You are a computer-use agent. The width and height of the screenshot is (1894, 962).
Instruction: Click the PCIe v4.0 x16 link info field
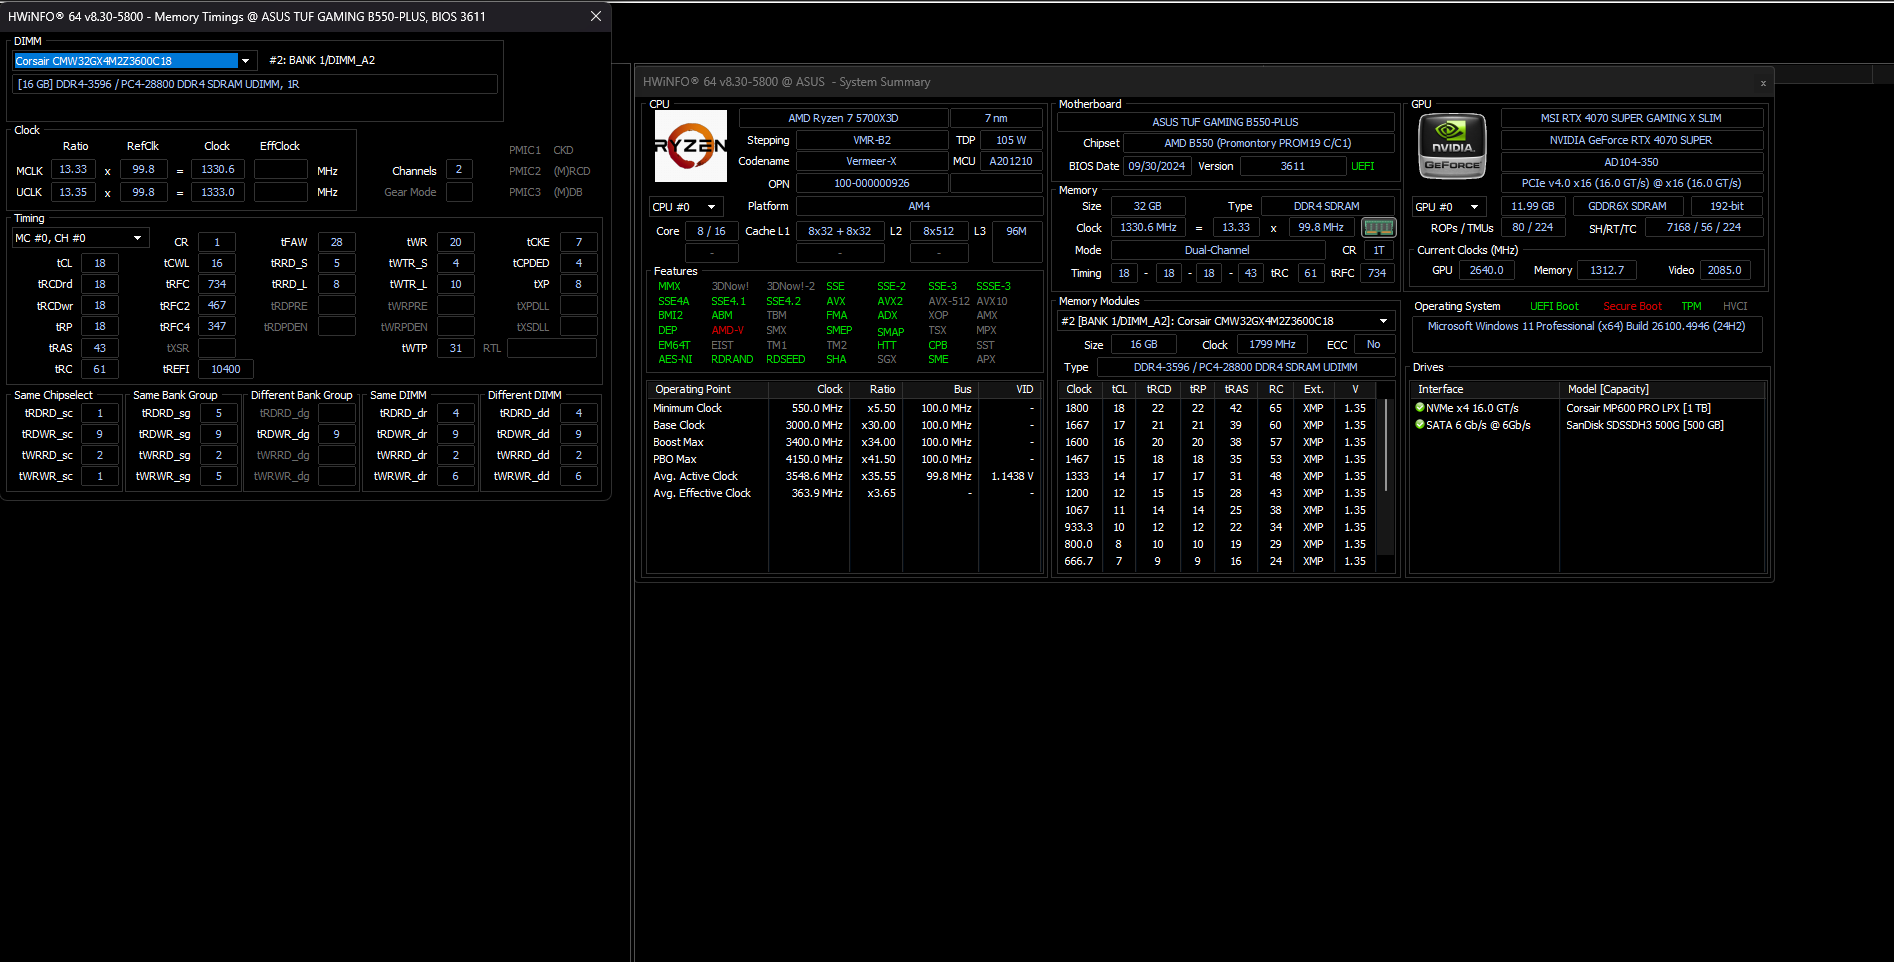(x=1631, y=183)
